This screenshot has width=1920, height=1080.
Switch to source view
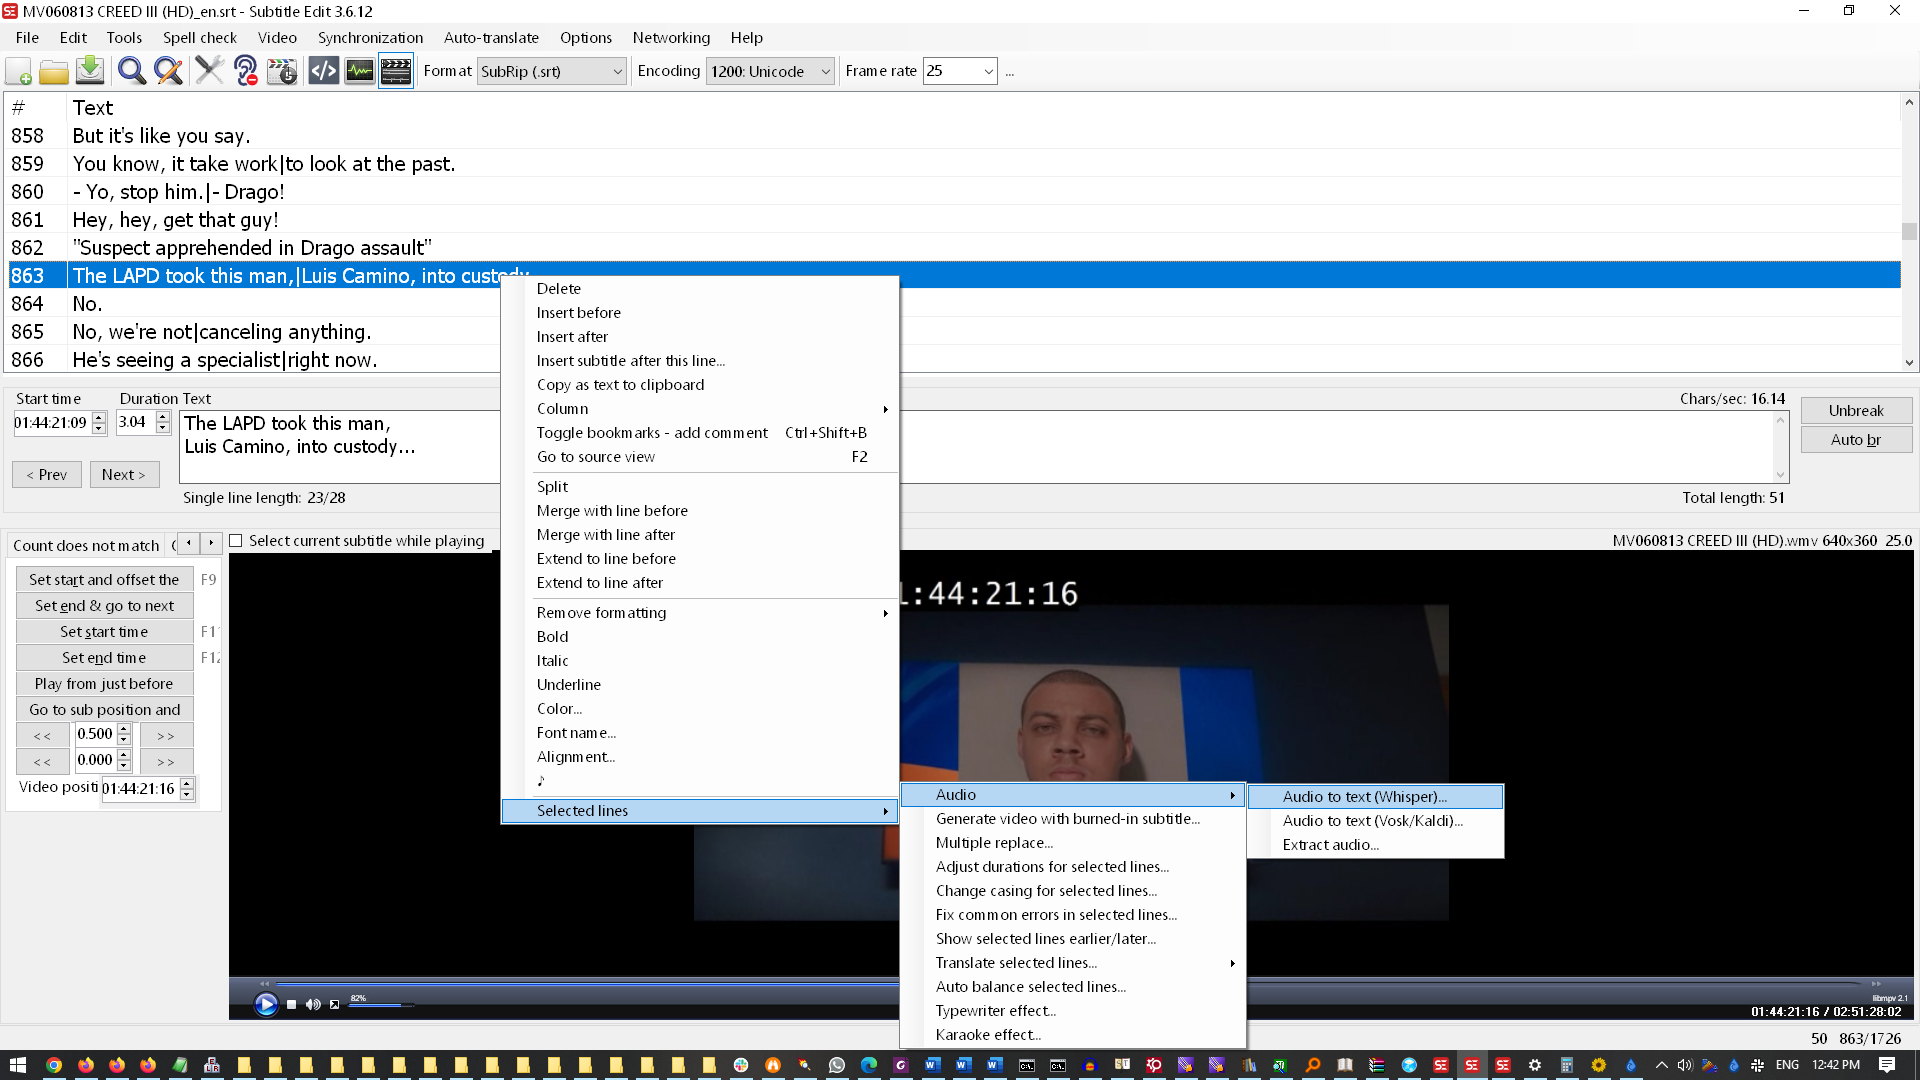click(323, 71)
